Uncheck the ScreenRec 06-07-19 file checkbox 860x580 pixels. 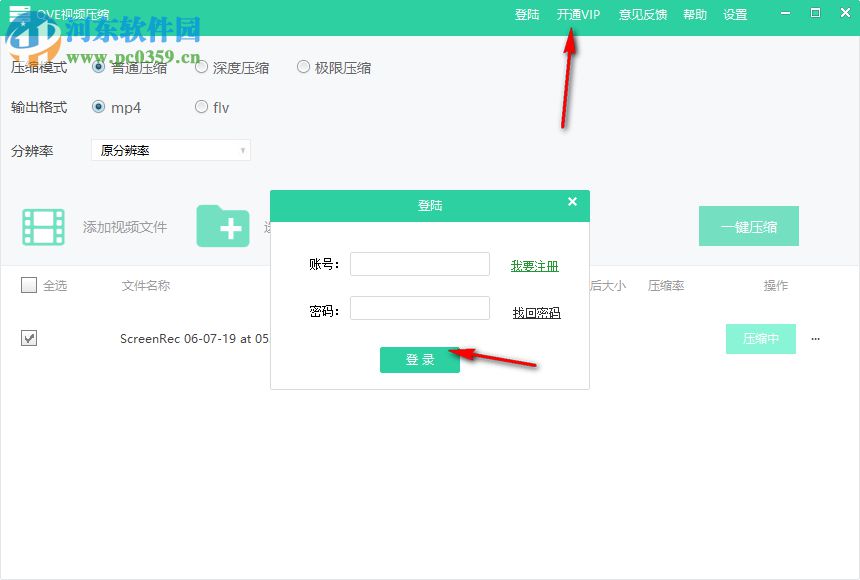[29, 338]
